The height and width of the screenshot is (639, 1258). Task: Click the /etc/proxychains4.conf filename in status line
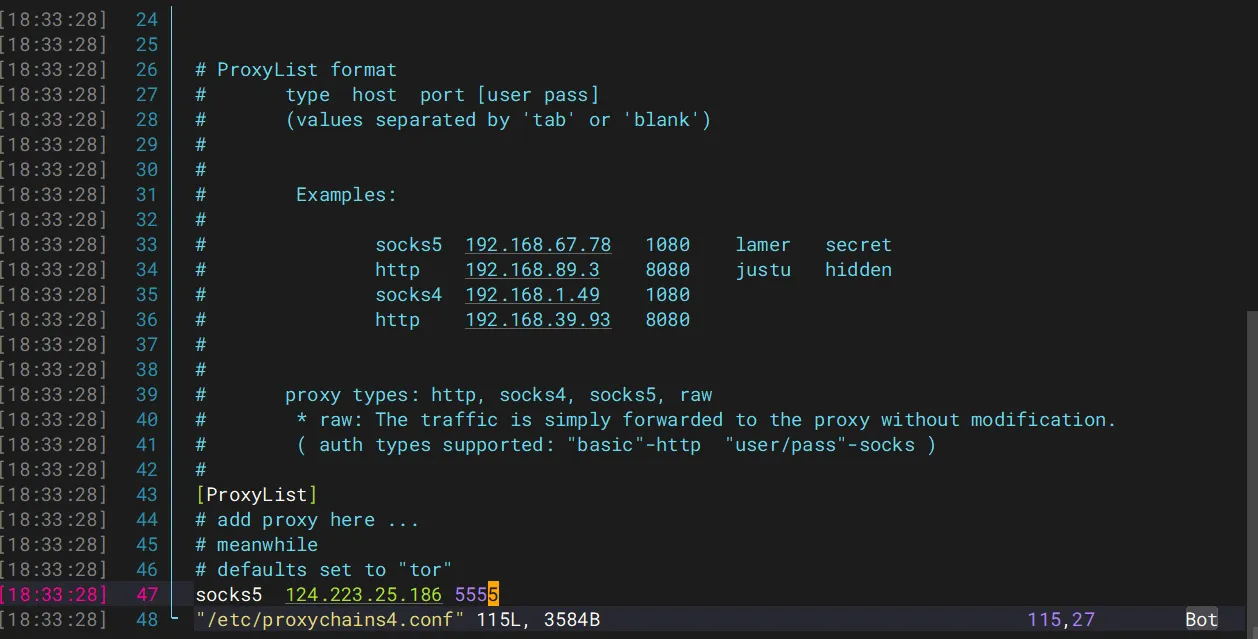point(330,620)
